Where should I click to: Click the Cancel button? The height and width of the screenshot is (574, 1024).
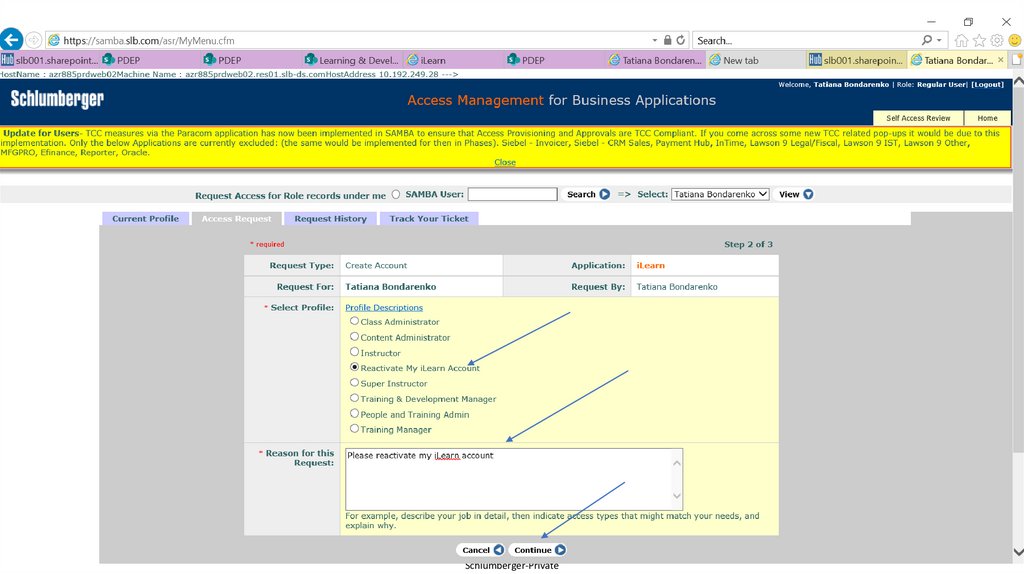[x=480, y=550]
